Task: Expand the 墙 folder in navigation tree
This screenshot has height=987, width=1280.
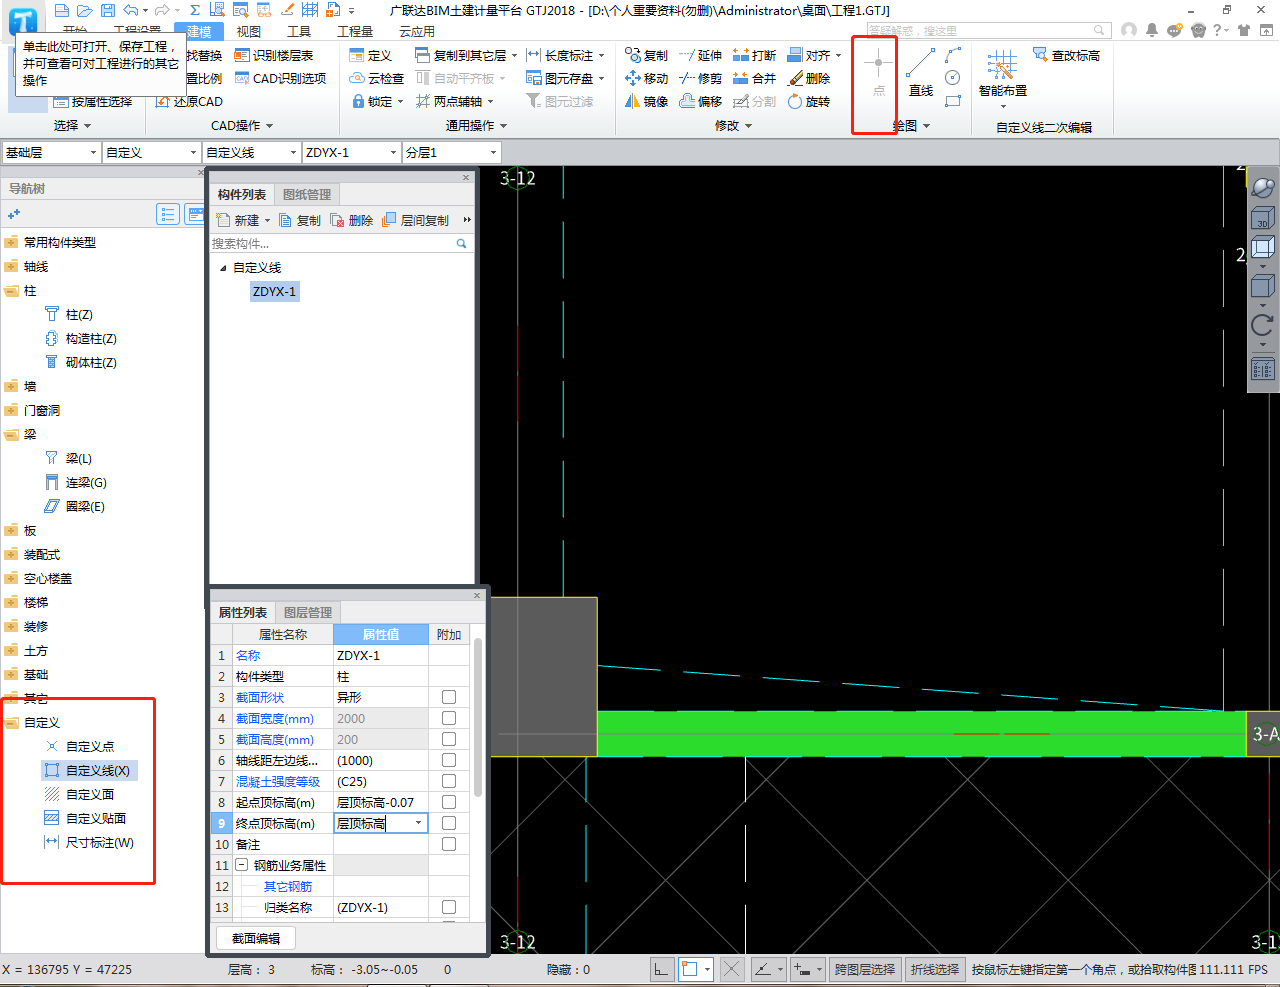Action: click(x=11, y=386)
